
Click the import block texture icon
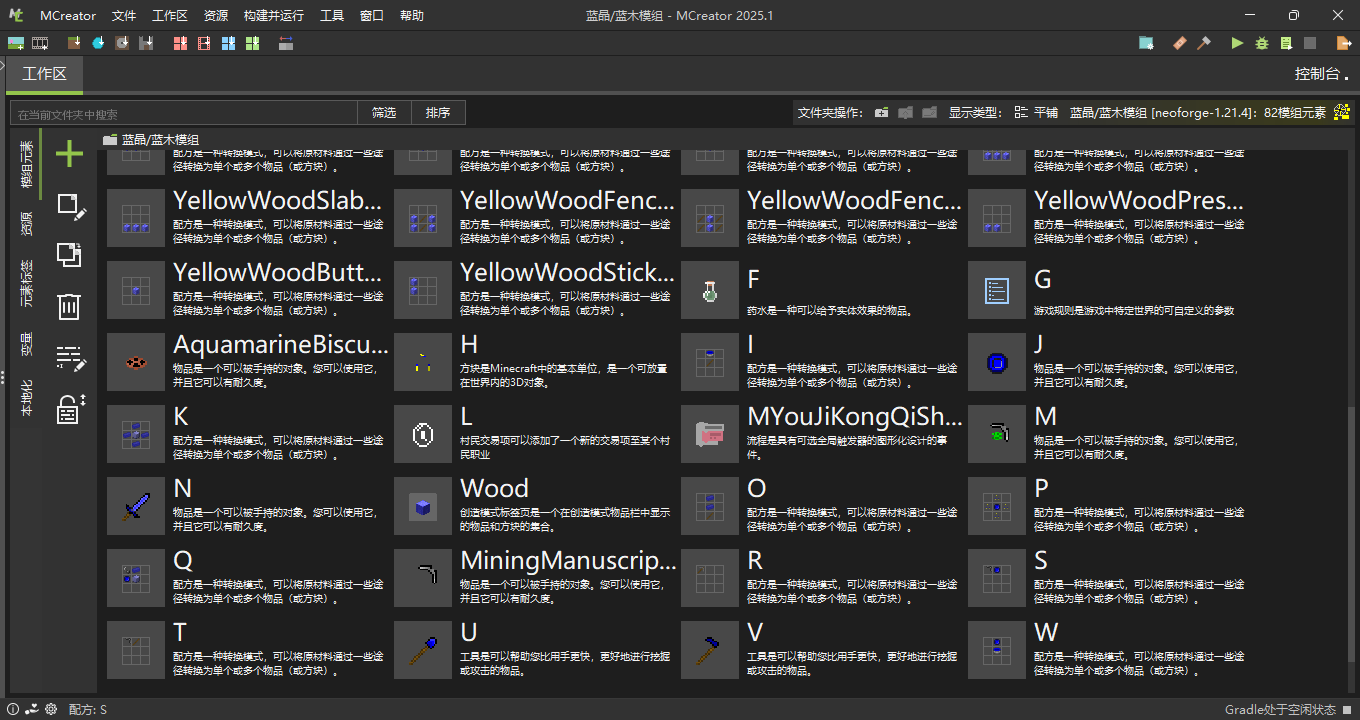pyautogui.click(x=74, y=43)
